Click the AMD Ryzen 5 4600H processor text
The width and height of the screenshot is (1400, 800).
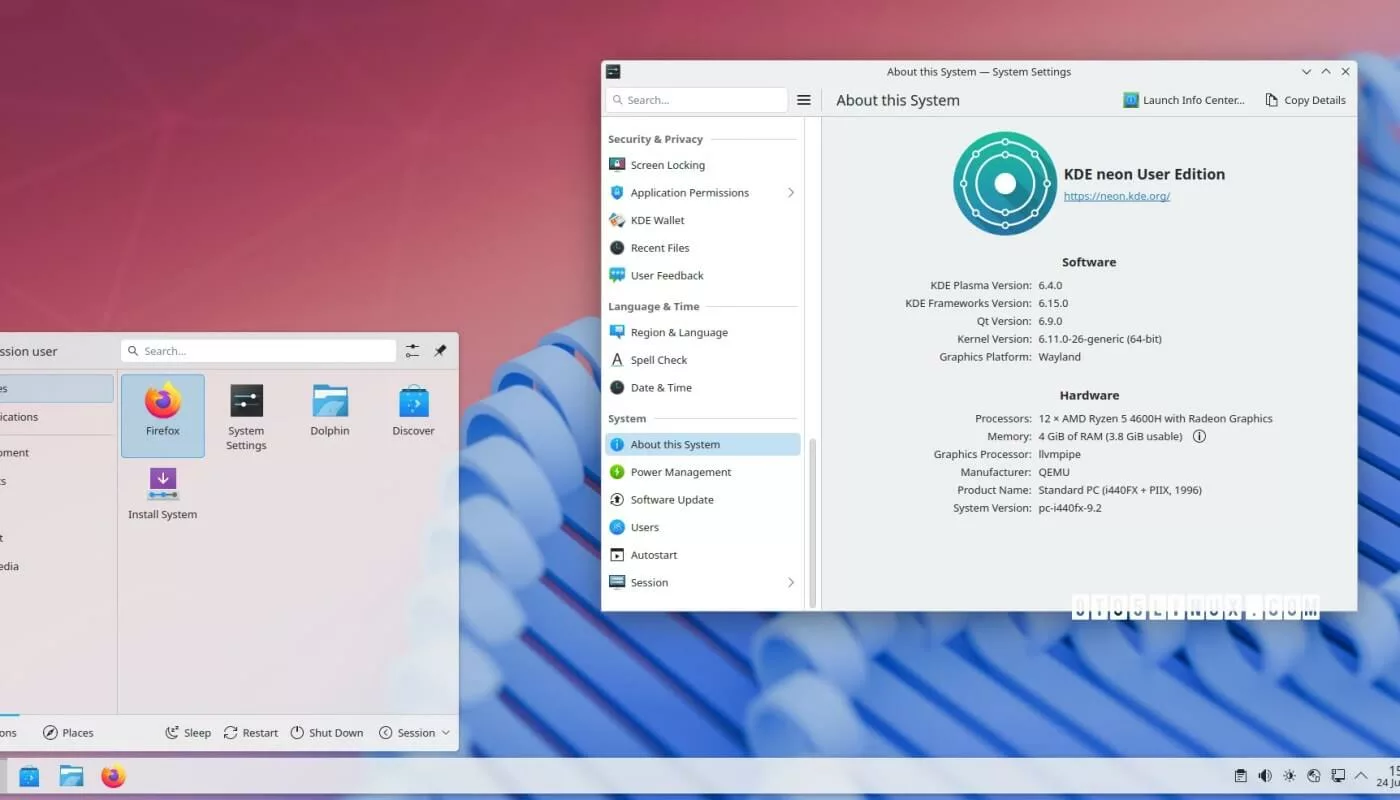pyautogui.click(x=1155, y=419)
